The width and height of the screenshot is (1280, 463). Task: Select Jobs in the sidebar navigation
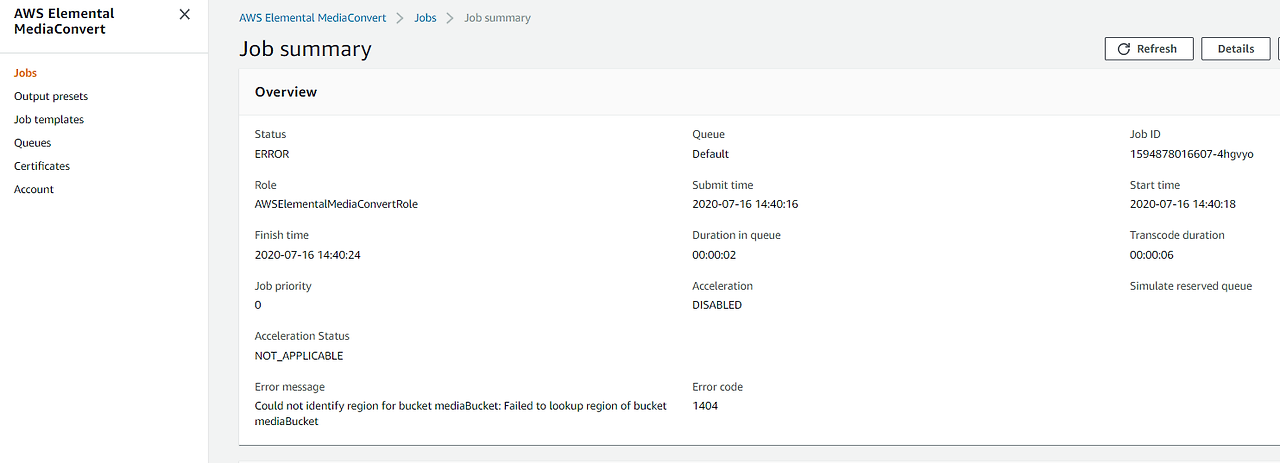pos(26,73)
